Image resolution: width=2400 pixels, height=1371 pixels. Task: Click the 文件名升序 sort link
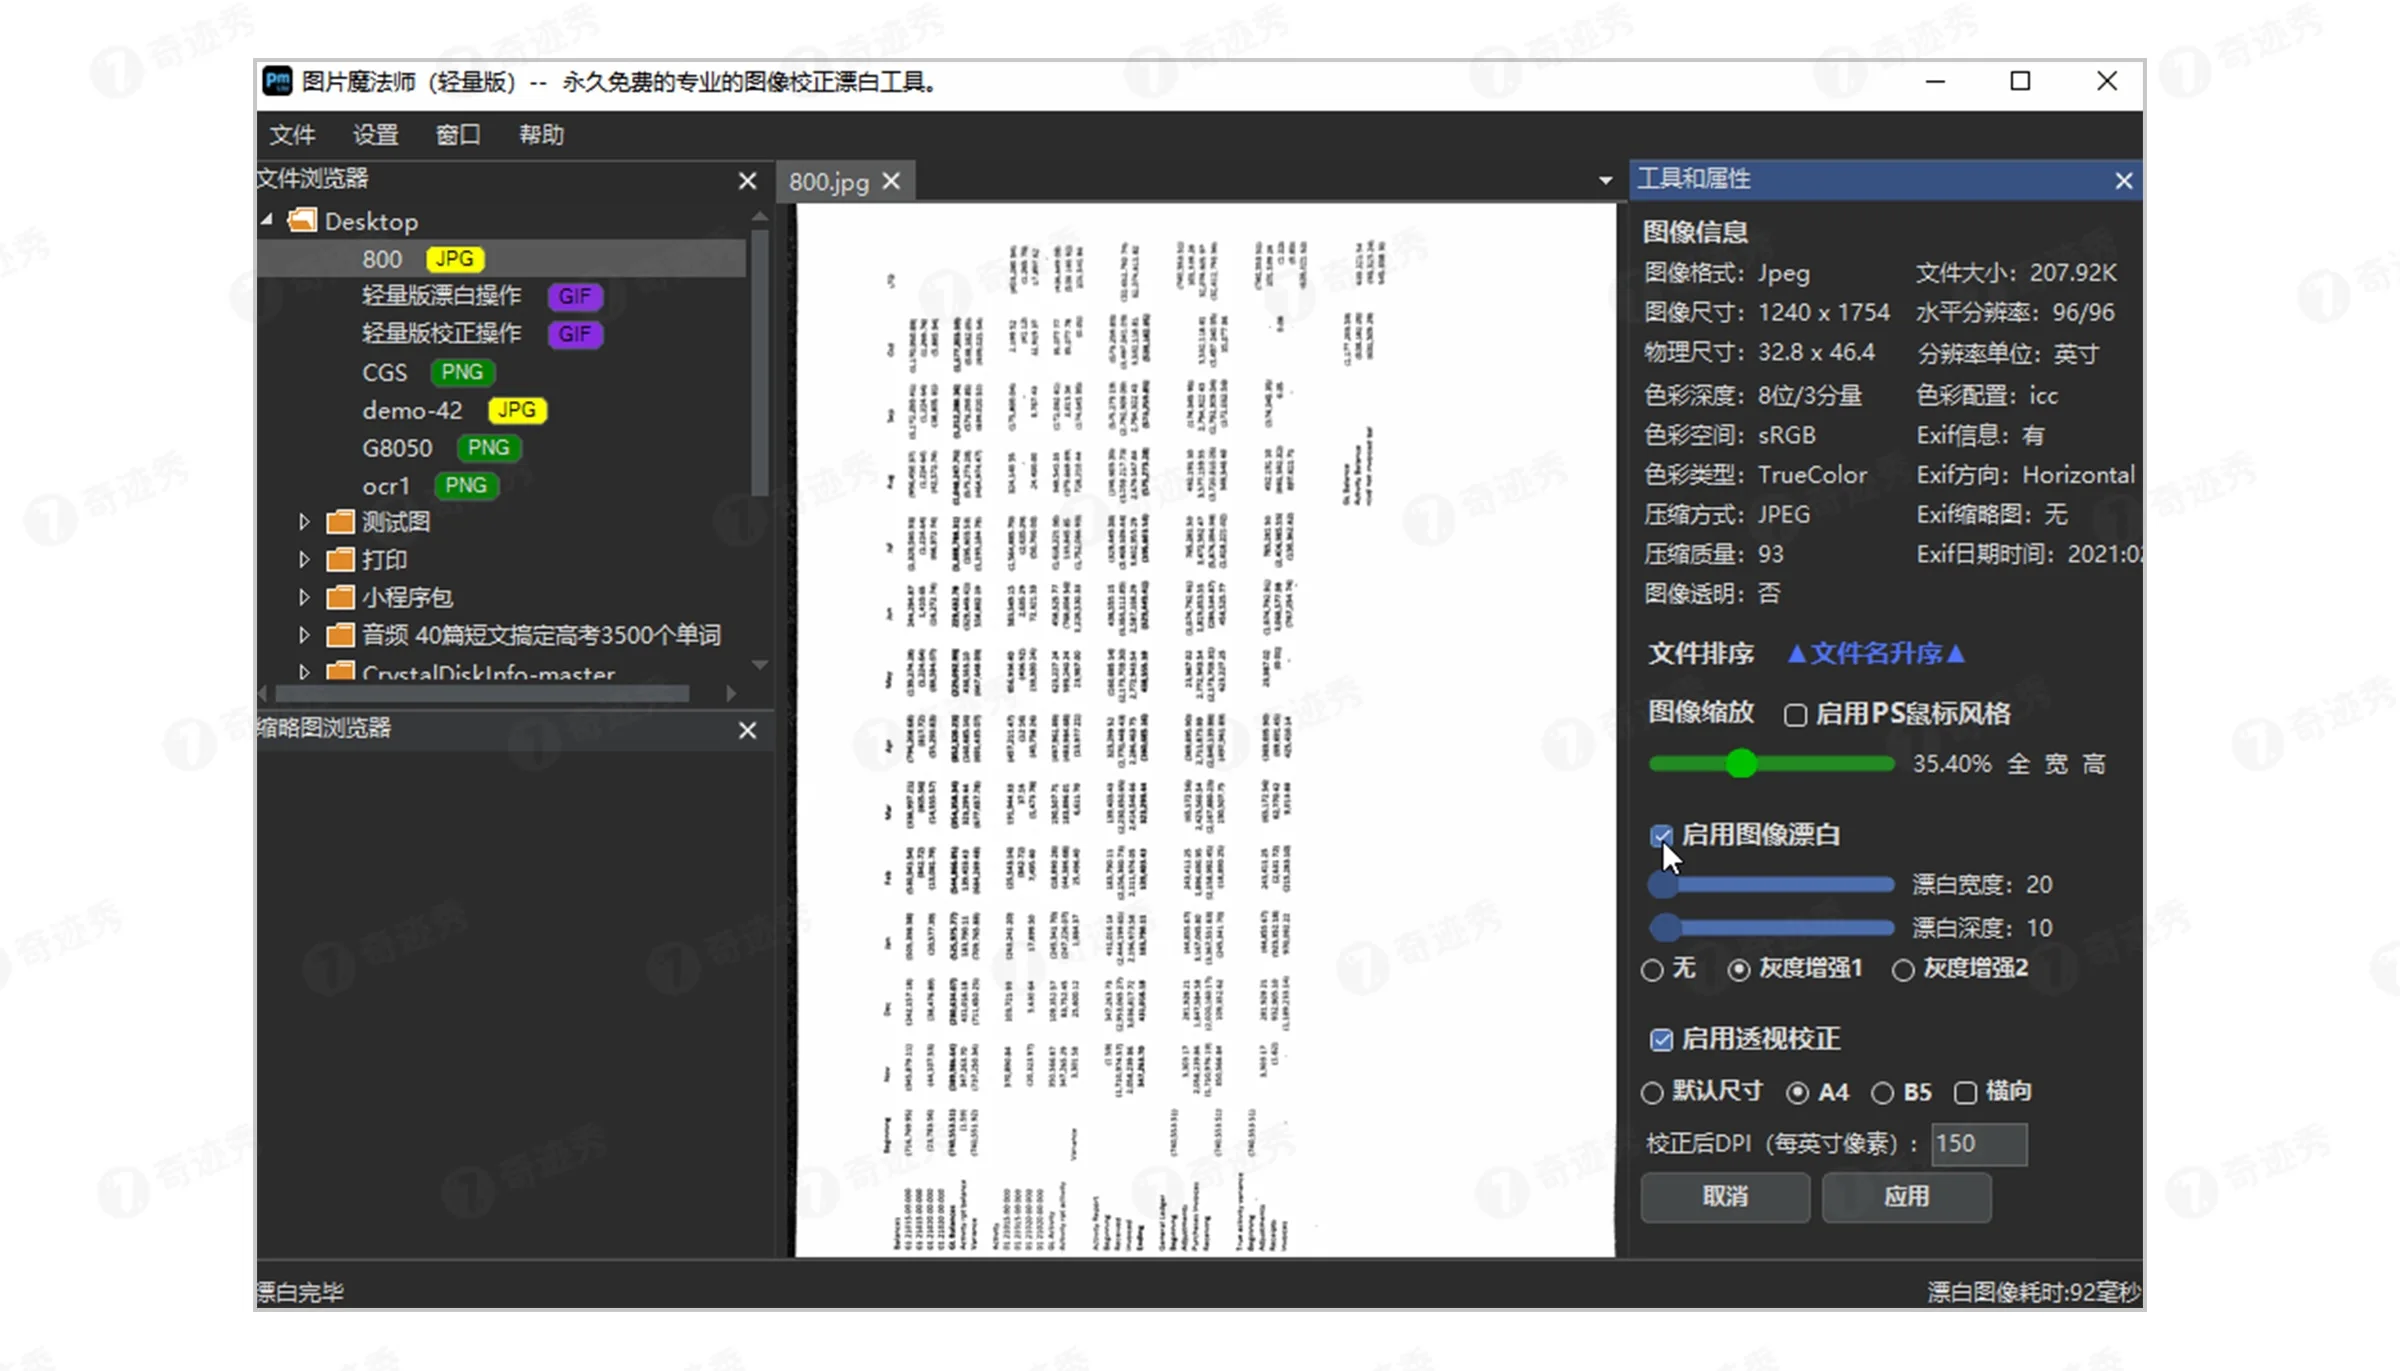[1875, 654]
